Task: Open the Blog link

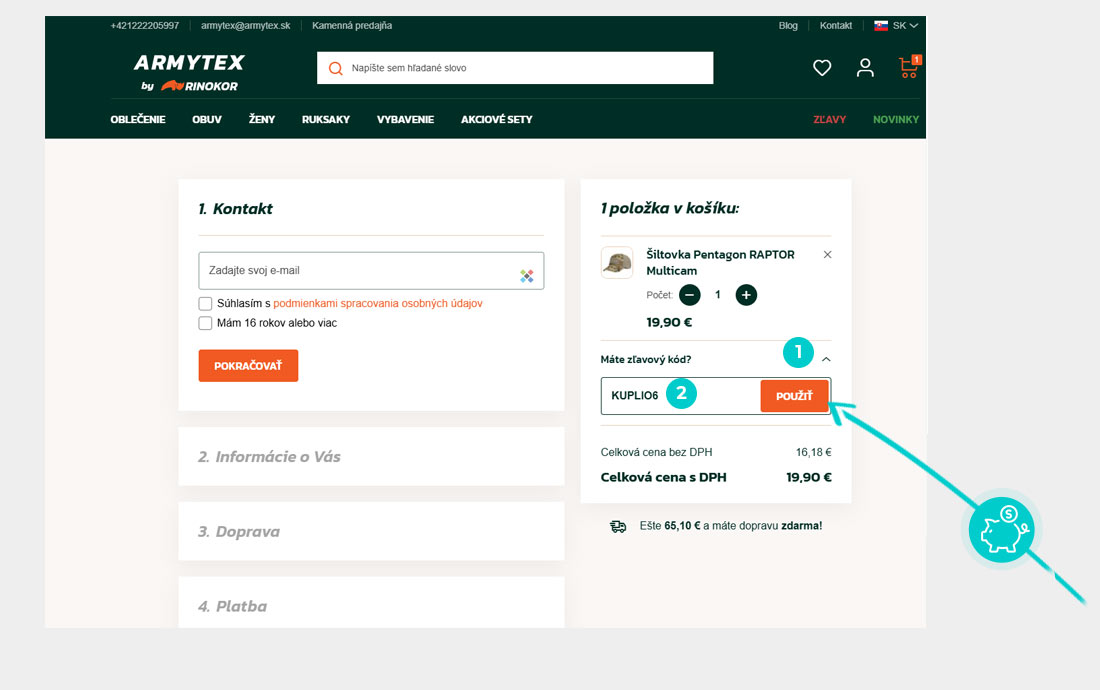Action: (x=788, y=25)
